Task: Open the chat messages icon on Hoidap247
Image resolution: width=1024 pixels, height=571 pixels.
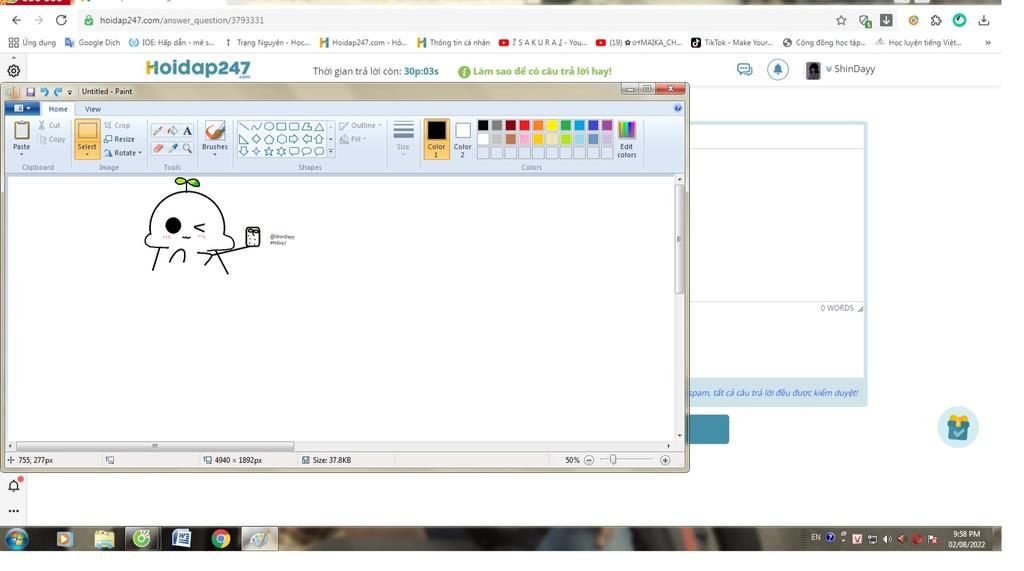Action: pyautogui.click(x=744, y=69)
